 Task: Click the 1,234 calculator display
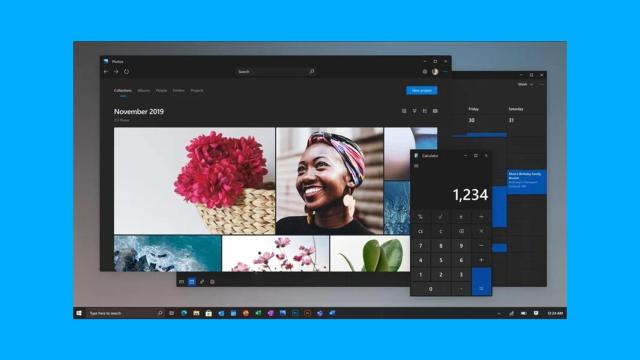tap(470, 195)
